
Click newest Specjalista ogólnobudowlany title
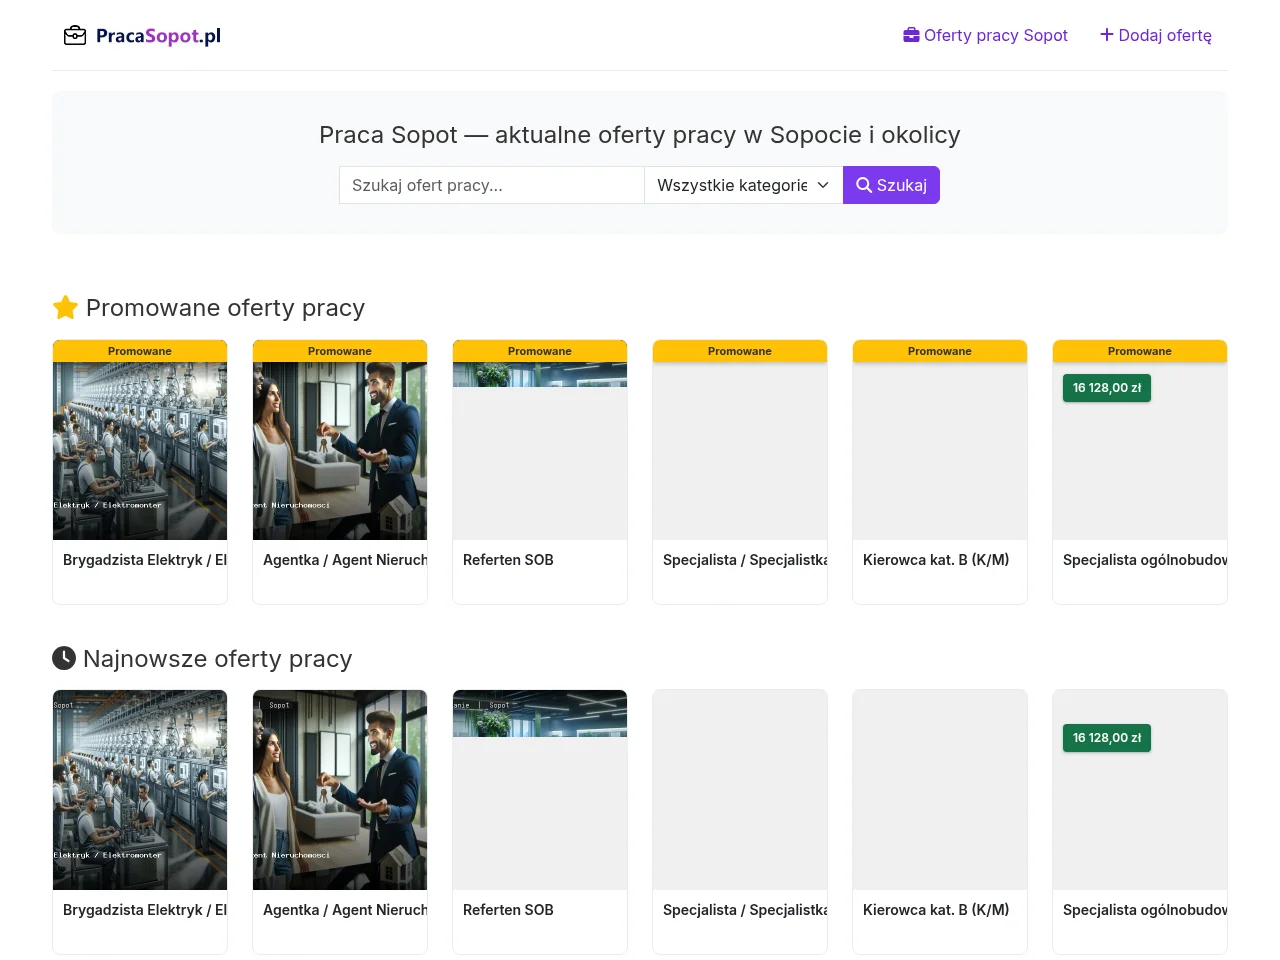[x=1145, y=910]
